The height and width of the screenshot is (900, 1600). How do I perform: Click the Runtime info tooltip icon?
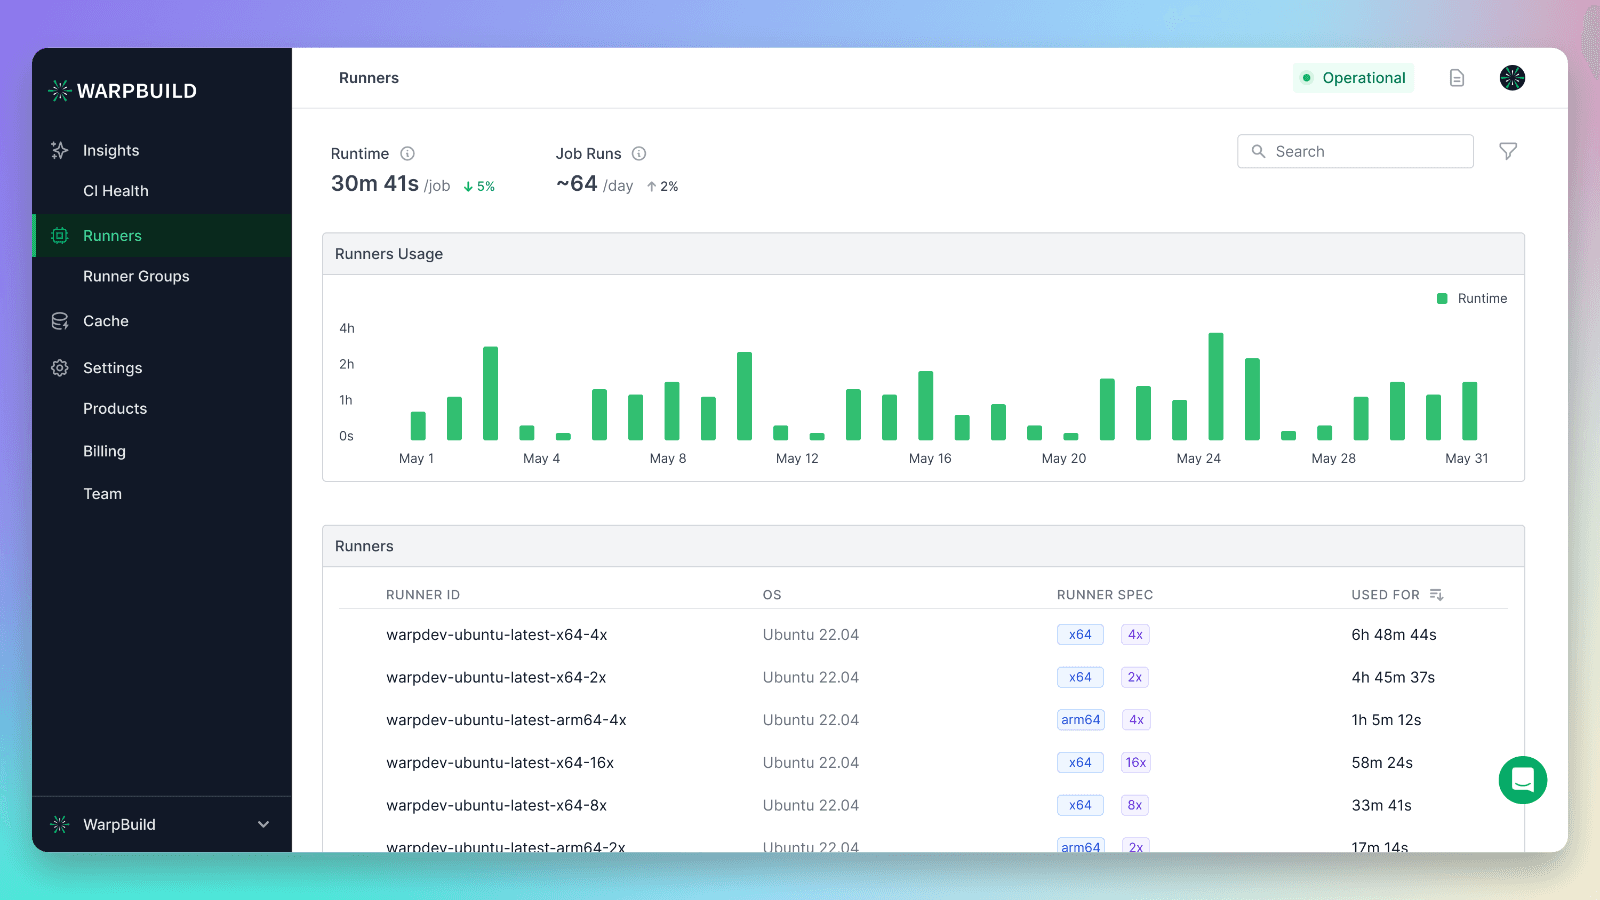pyautogui.click(x=407, y=153)
